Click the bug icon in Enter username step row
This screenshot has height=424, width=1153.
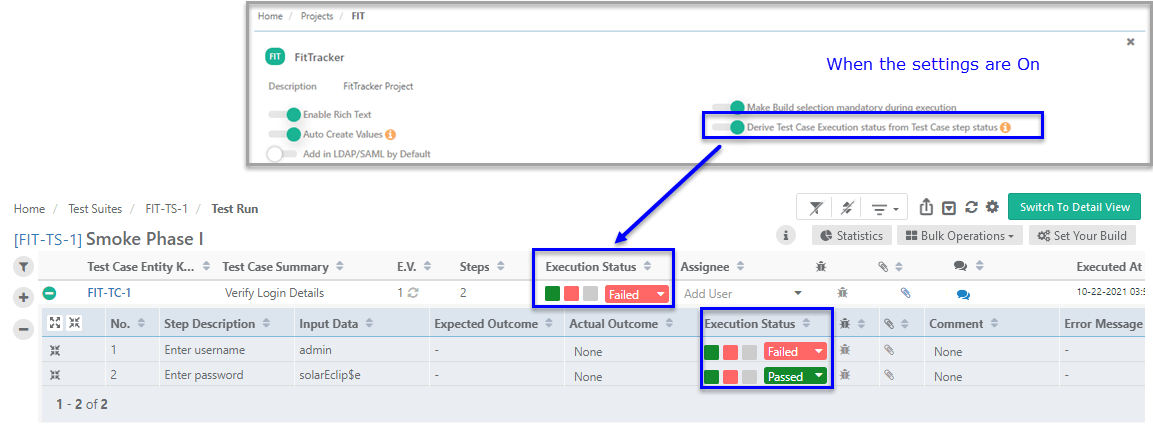pos(846,350)
